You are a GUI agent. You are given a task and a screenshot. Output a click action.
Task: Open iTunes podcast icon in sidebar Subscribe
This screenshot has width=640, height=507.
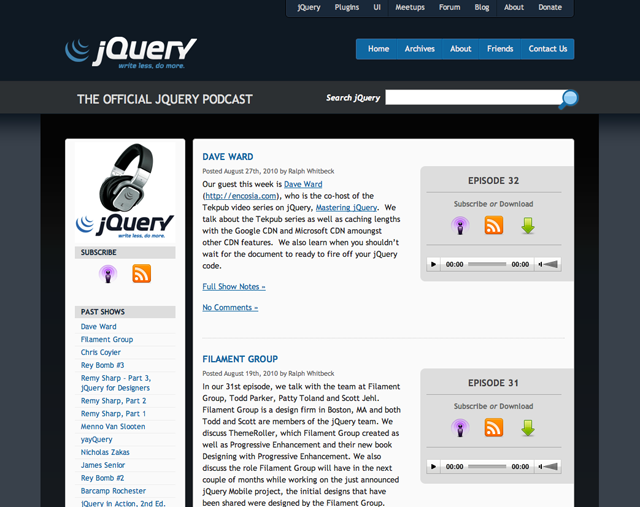pyautogui.click(x=108, y=274)
